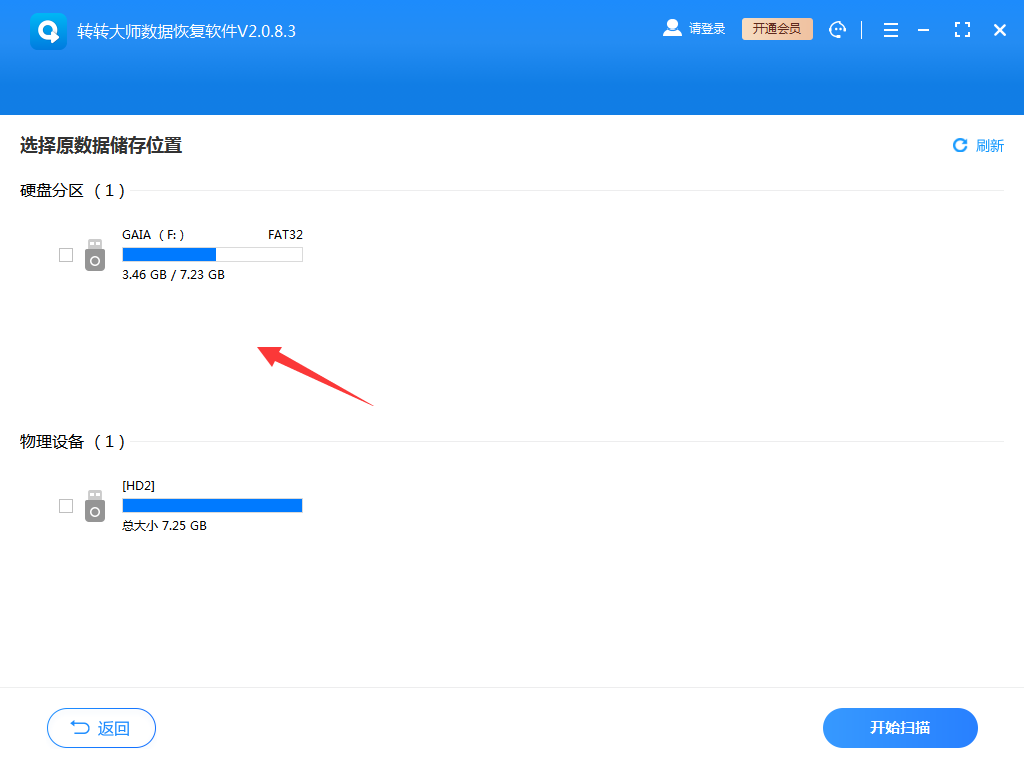Check the GAIA (F:) partition checkbox

tap(66, 255)
